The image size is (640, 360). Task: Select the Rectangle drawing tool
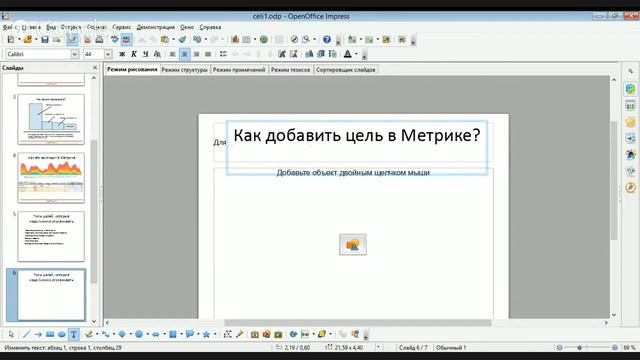click(50, 335)
